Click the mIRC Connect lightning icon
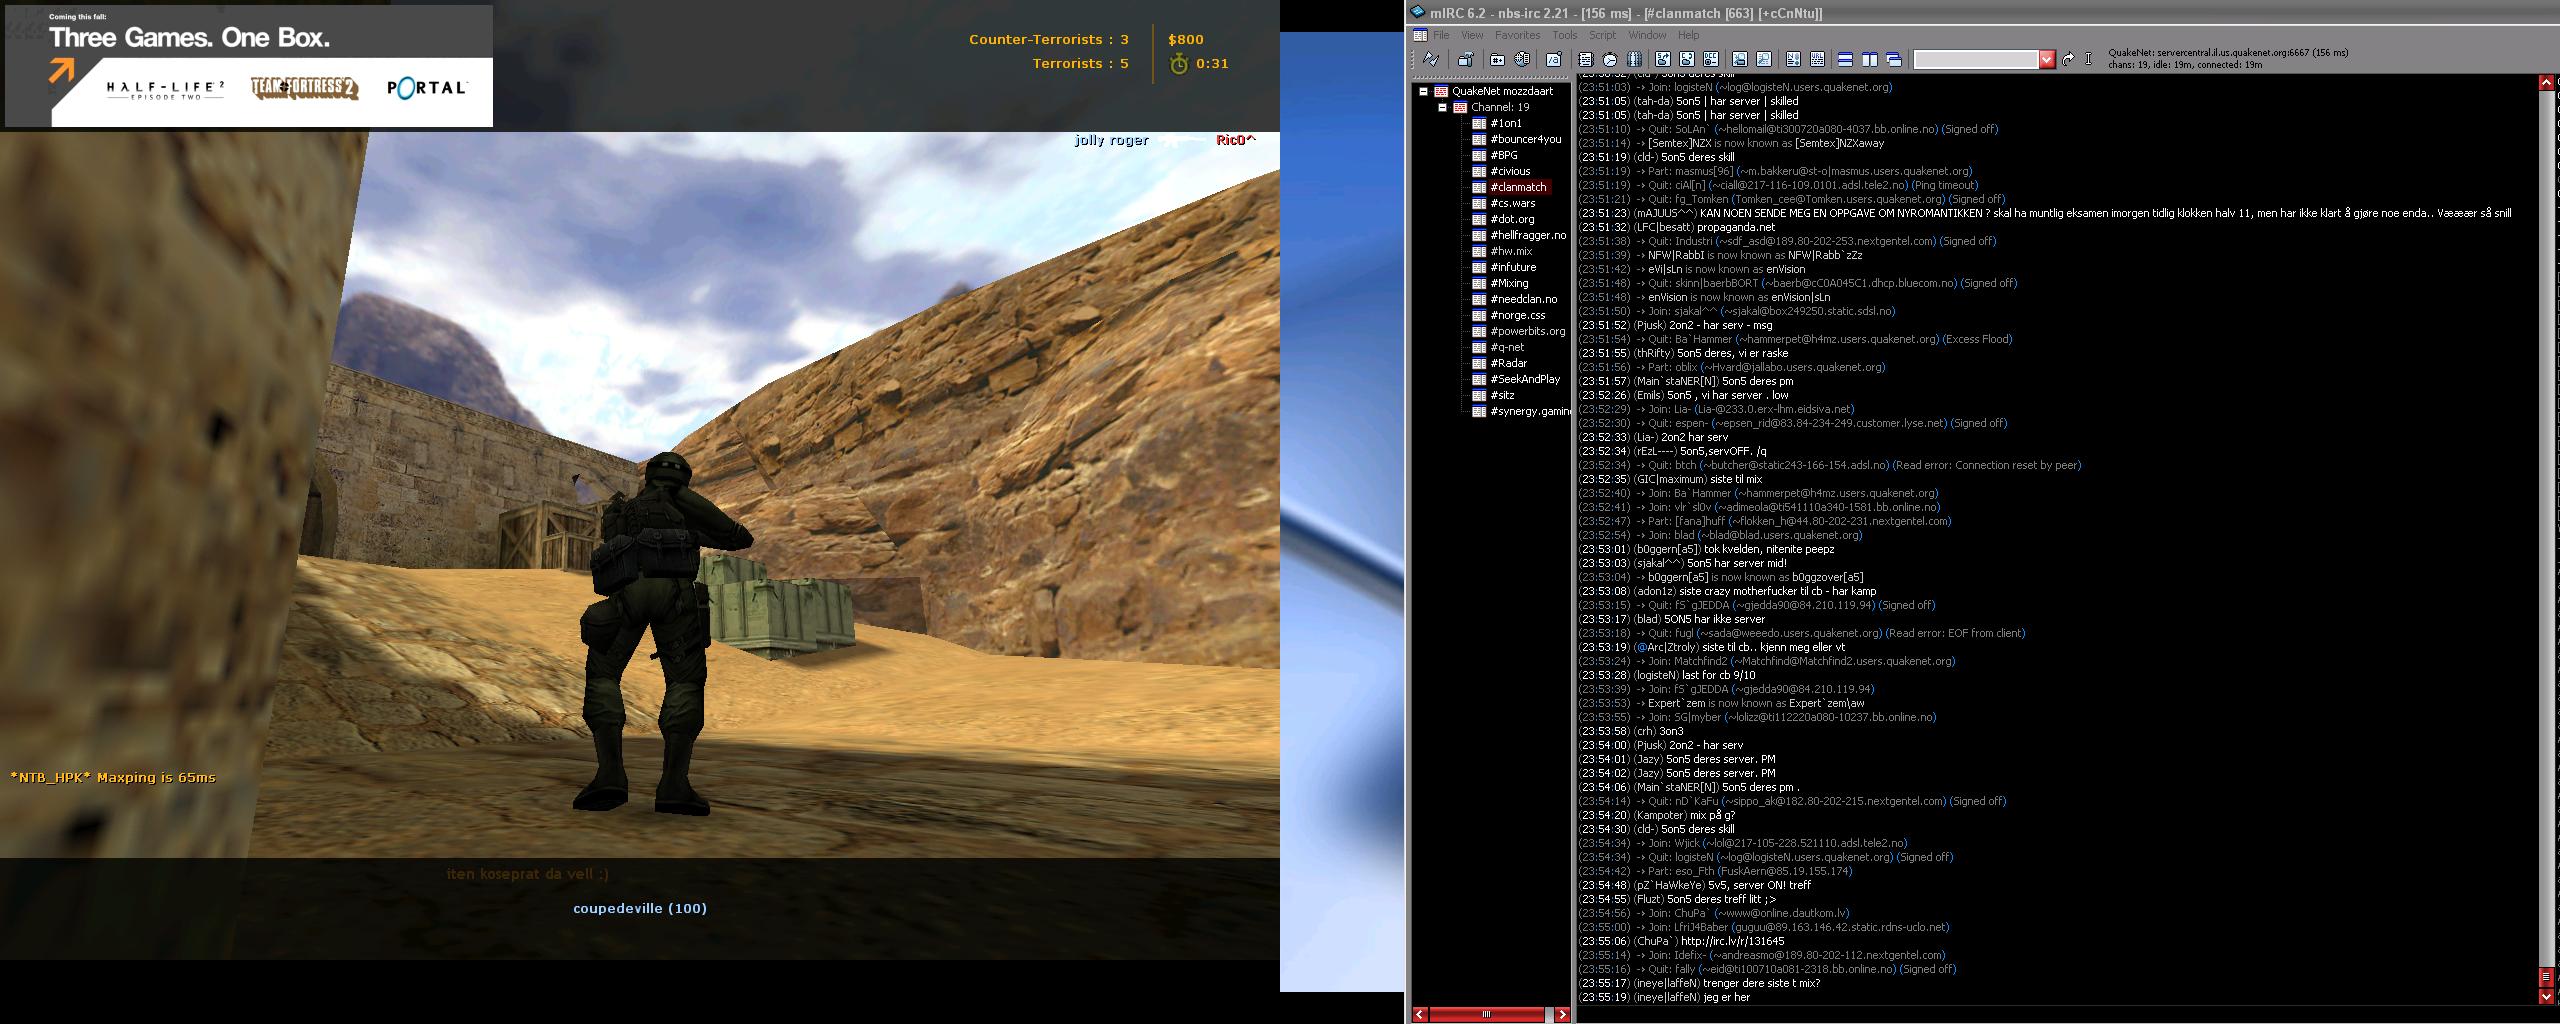The height and width of the screenshot is (1024, 2560). pyautogui.click(x=1431, y=59)
